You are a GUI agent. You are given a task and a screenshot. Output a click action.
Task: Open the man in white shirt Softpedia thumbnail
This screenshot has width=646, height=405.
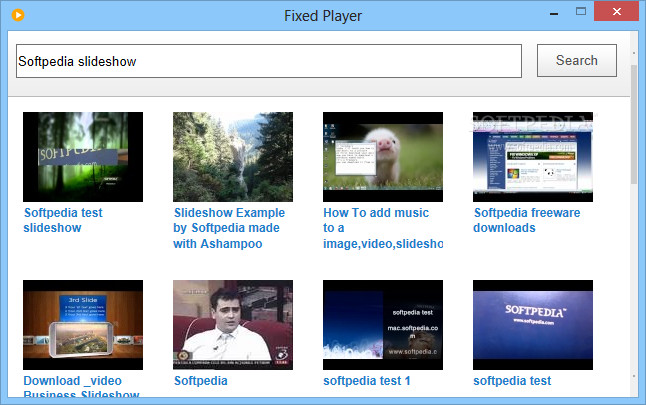pos(233,325)
